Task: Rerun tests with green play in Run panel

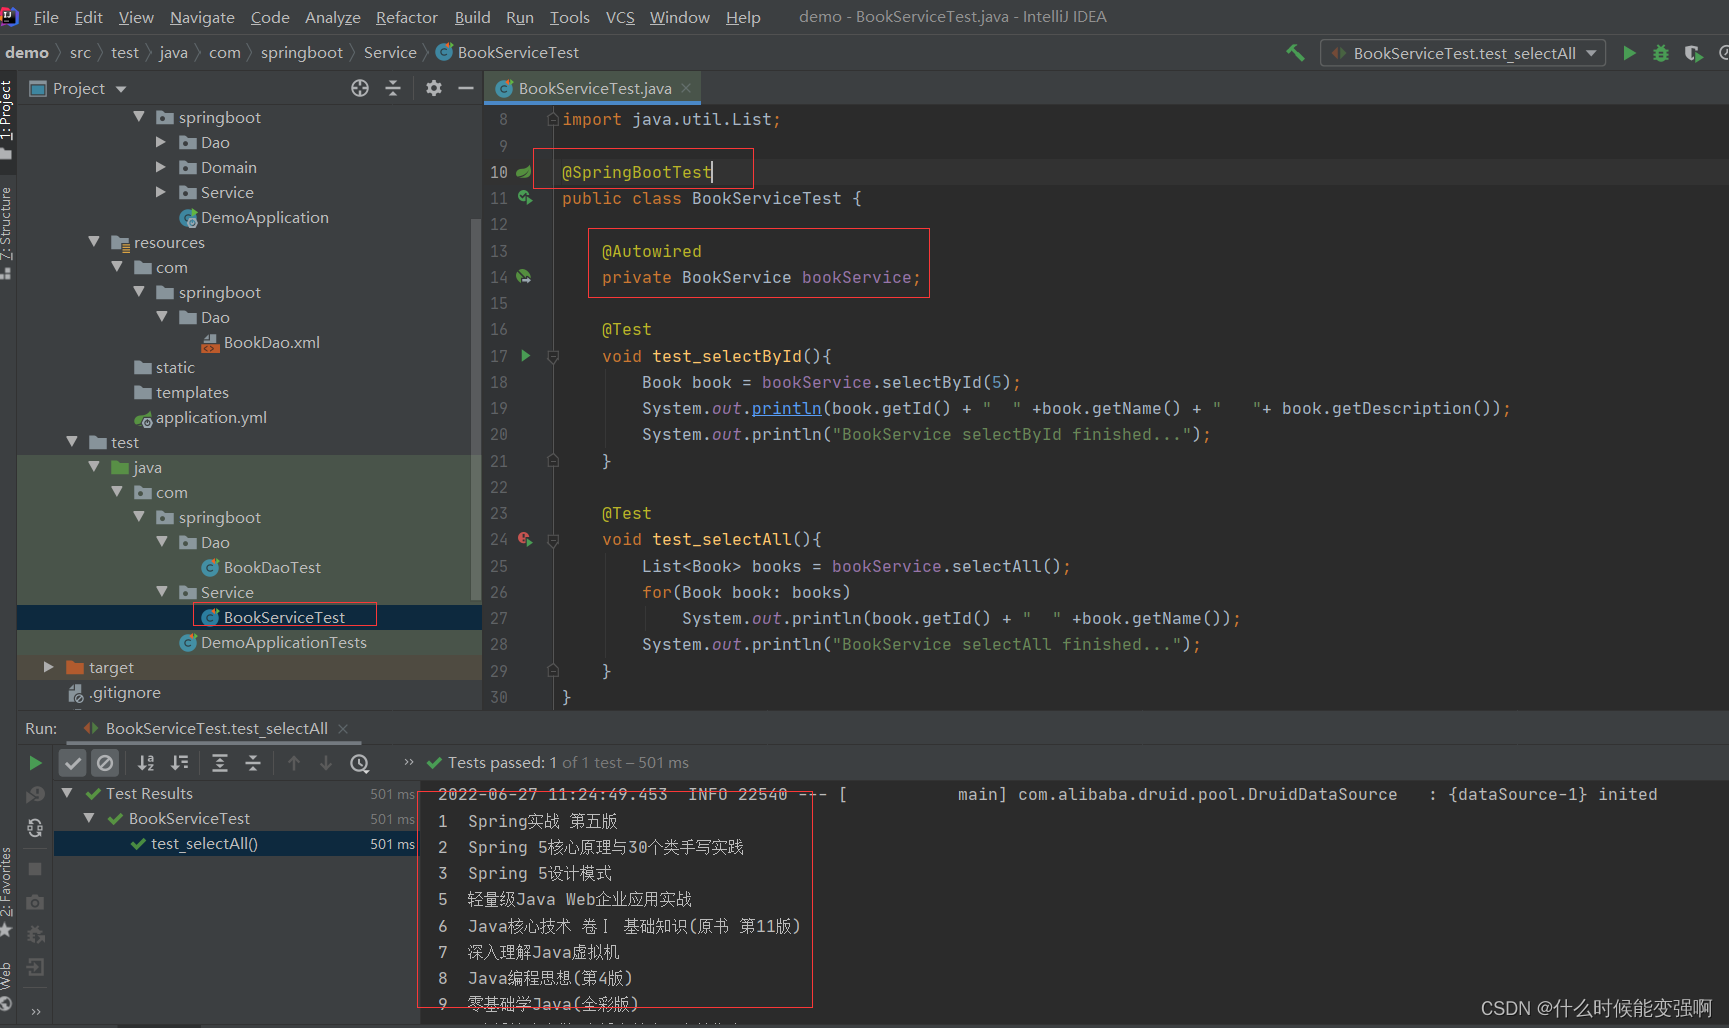Action: (x=34, y=762)
